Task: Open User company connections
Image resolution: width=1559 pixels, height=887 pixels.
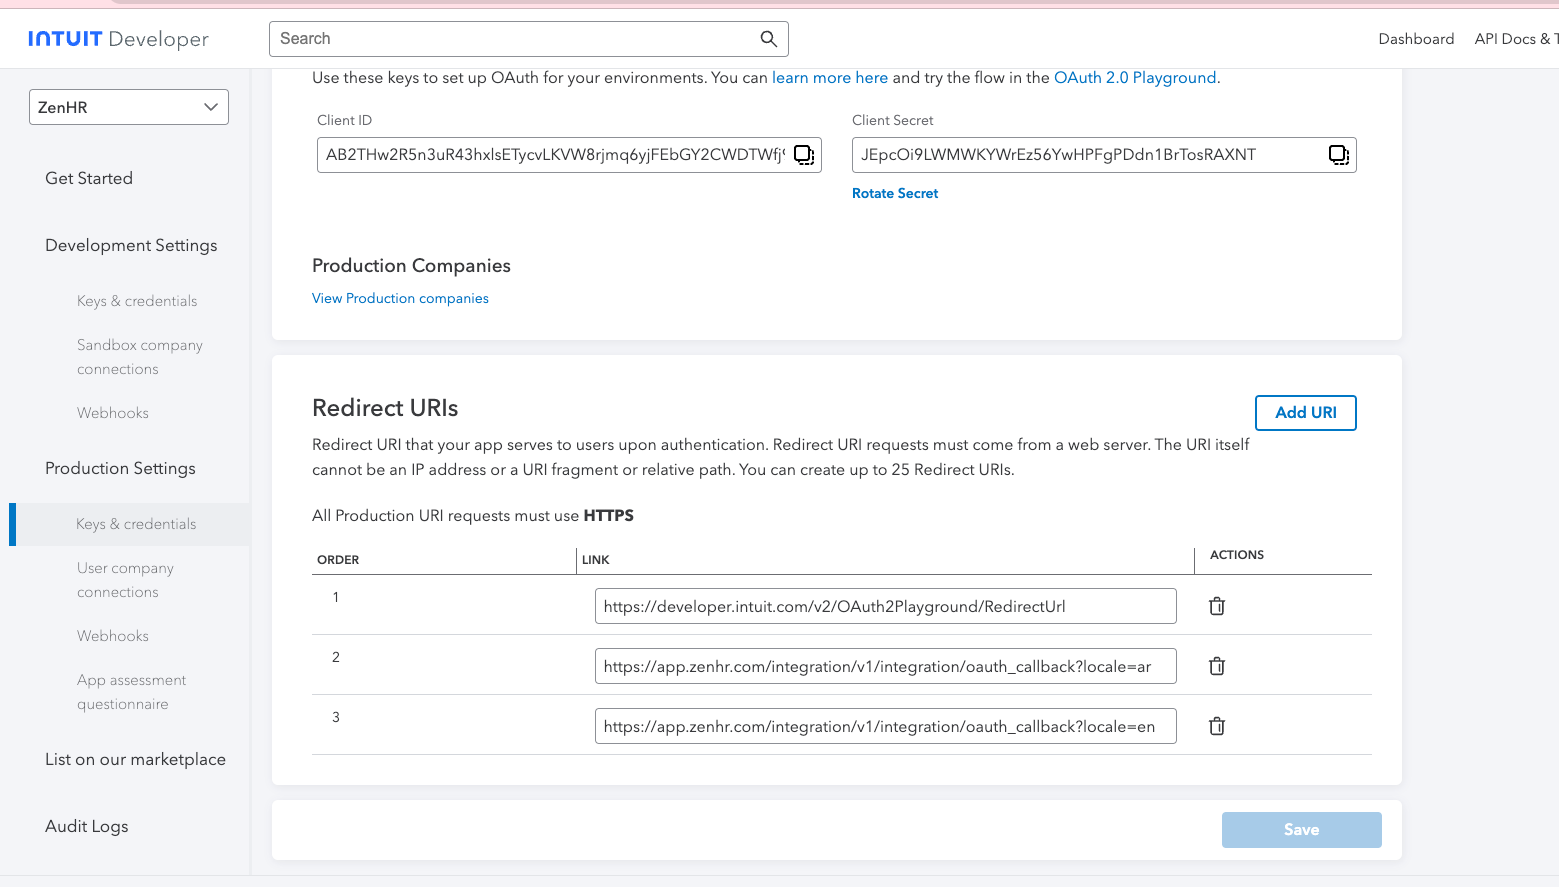Action: click(x=125, y=580)
